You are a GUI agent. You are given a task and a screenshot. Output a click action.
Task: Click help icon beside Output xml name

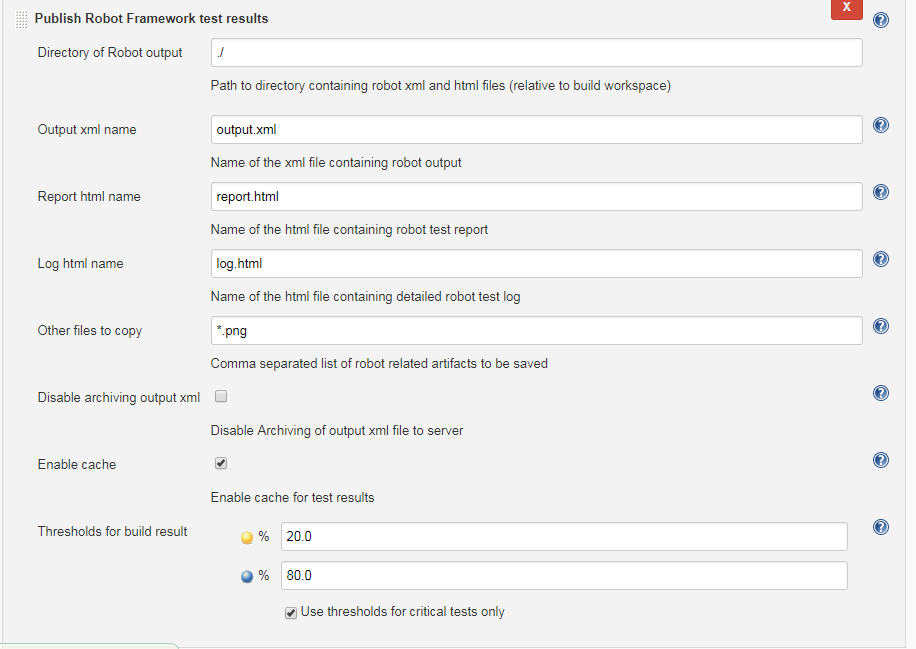(881, 125)
